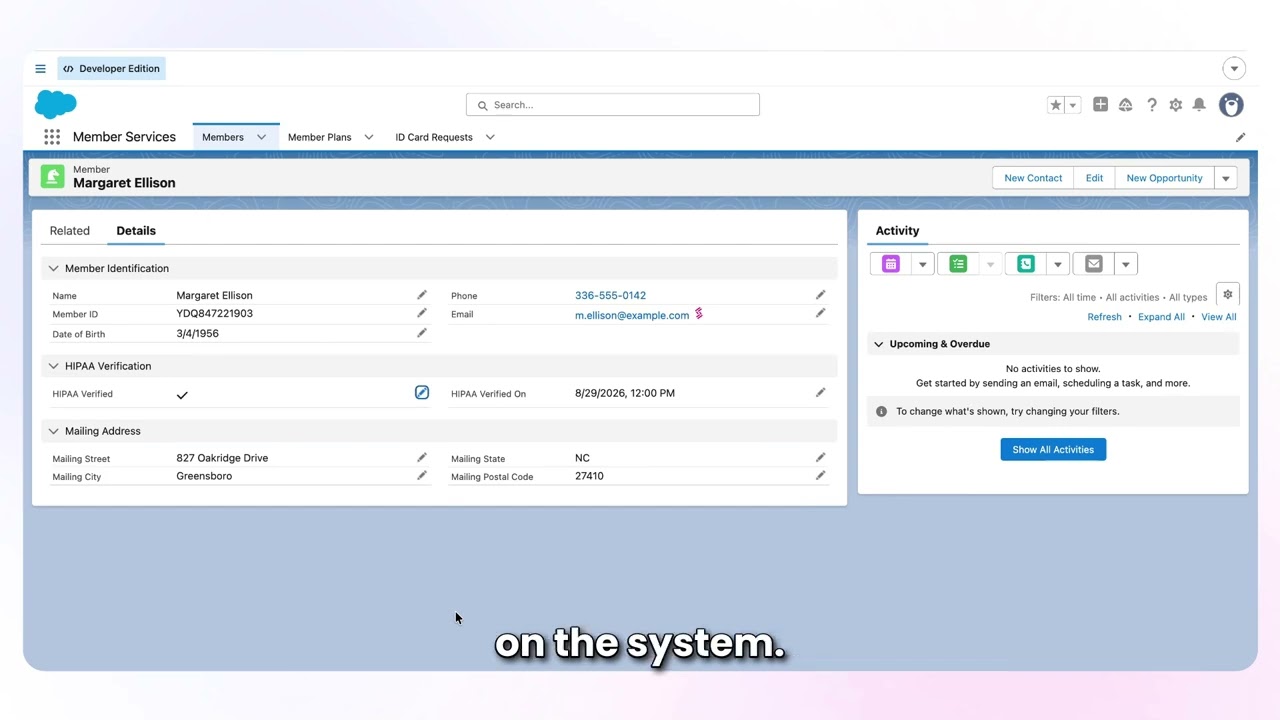Edit the Name field with its pencil

pos(422,295)
